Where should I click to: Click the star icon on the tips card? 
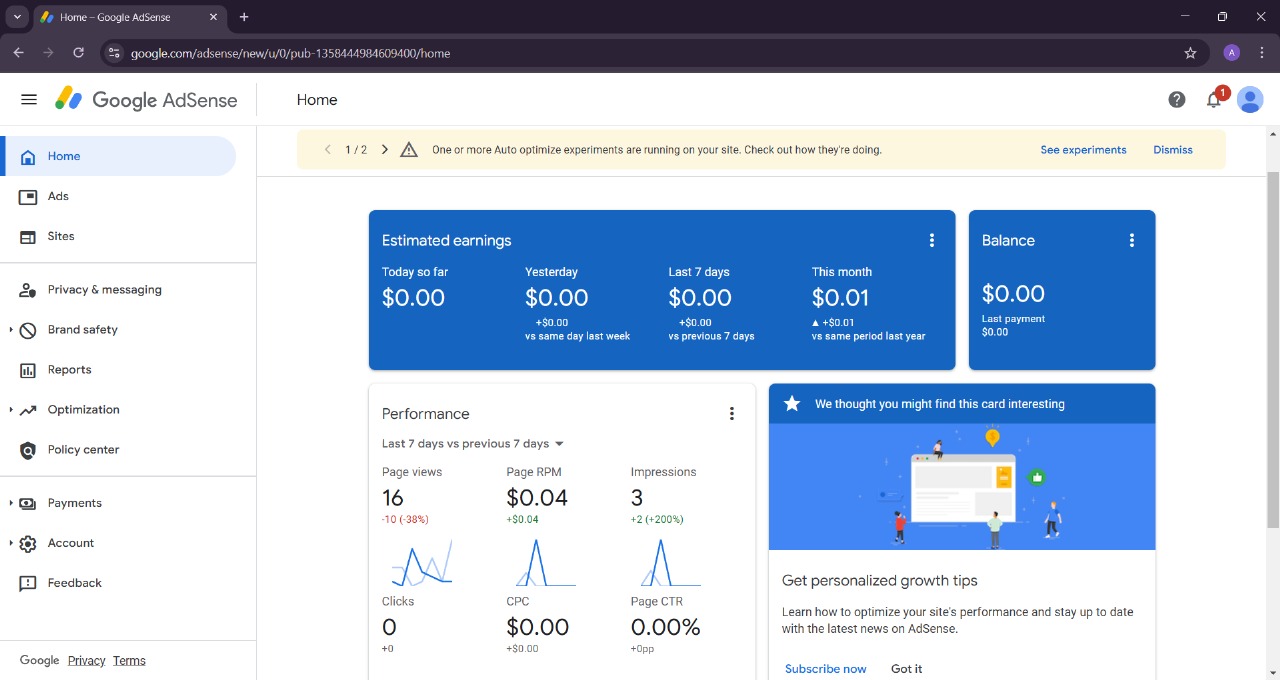coord(792,404)
